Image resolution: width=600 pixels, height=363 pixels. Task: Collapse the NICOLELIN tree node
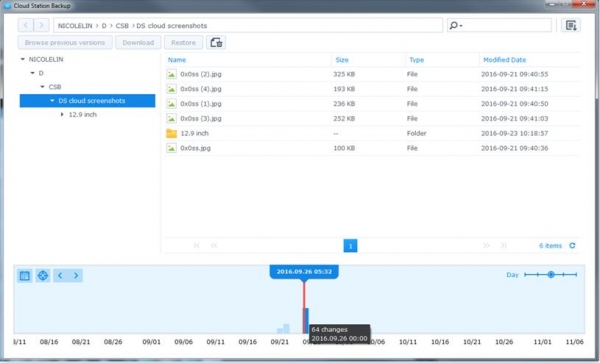pyautogui.click(x=23, y=59)
